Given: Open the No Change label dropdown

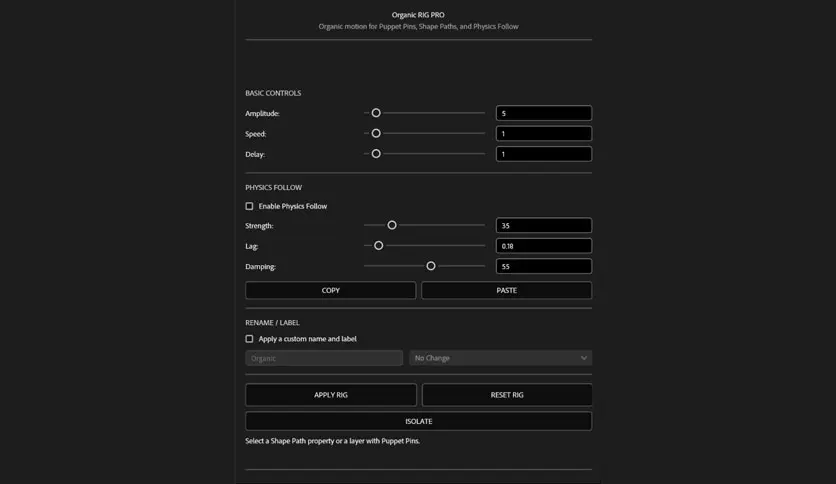Looking at the screenshot, I should pos(501,358).
